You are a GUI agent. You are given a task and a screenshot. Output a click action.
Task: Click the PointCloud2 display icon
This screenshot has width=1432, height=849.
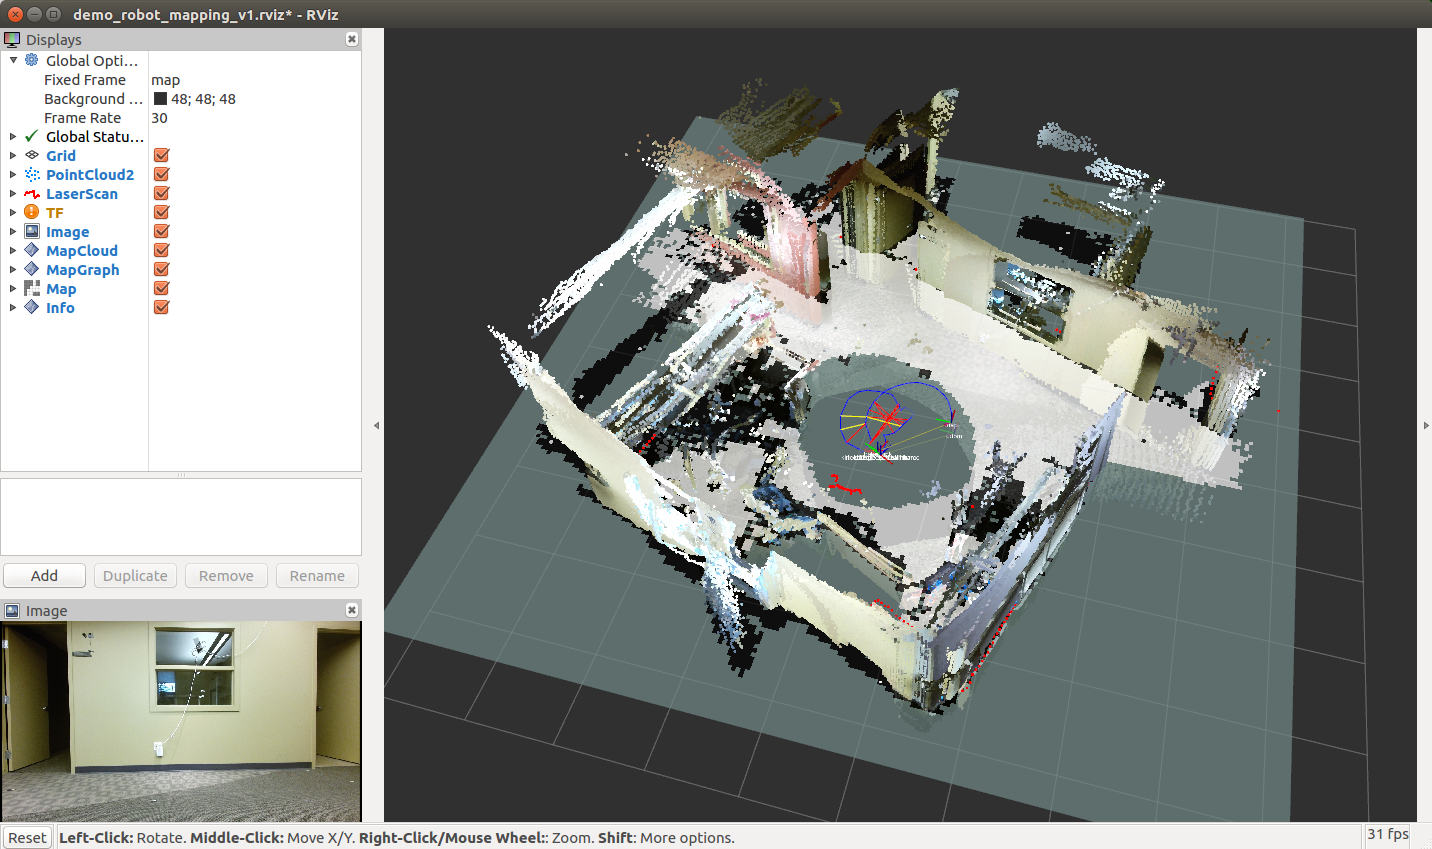(32, 174)
